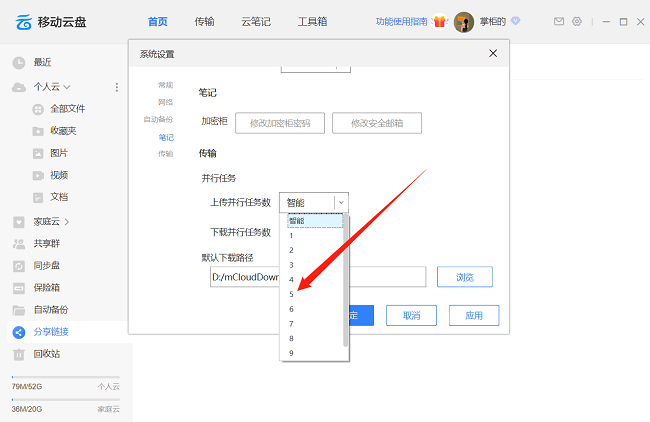The image size is (650, 422).
Task: Open the mail message icon in title bar
Action: pos(558,21)
